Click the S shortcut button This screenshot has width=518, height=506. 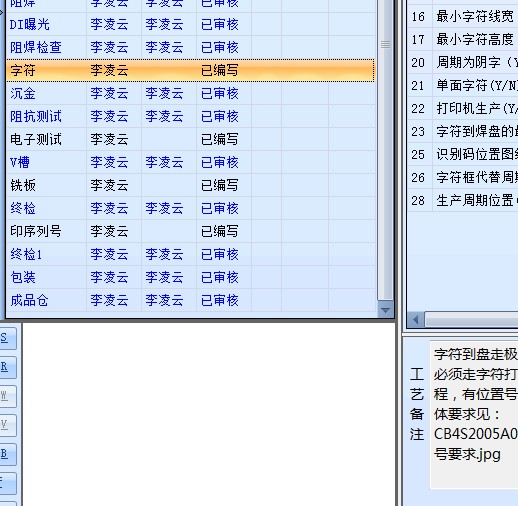pos(7,338)
